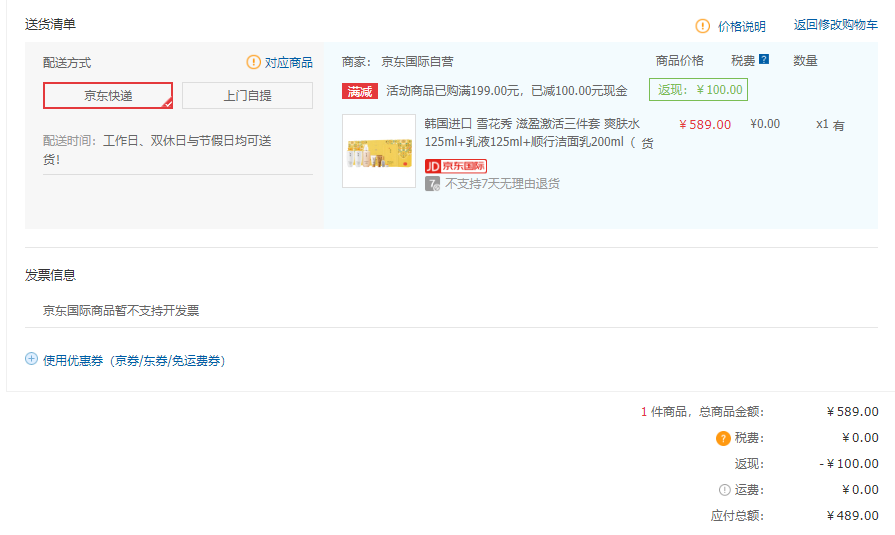This screenshot has width=895, height=535.
Task: Click the 不支持7天无理由退货 text
Action: click(x=502, y=184)
